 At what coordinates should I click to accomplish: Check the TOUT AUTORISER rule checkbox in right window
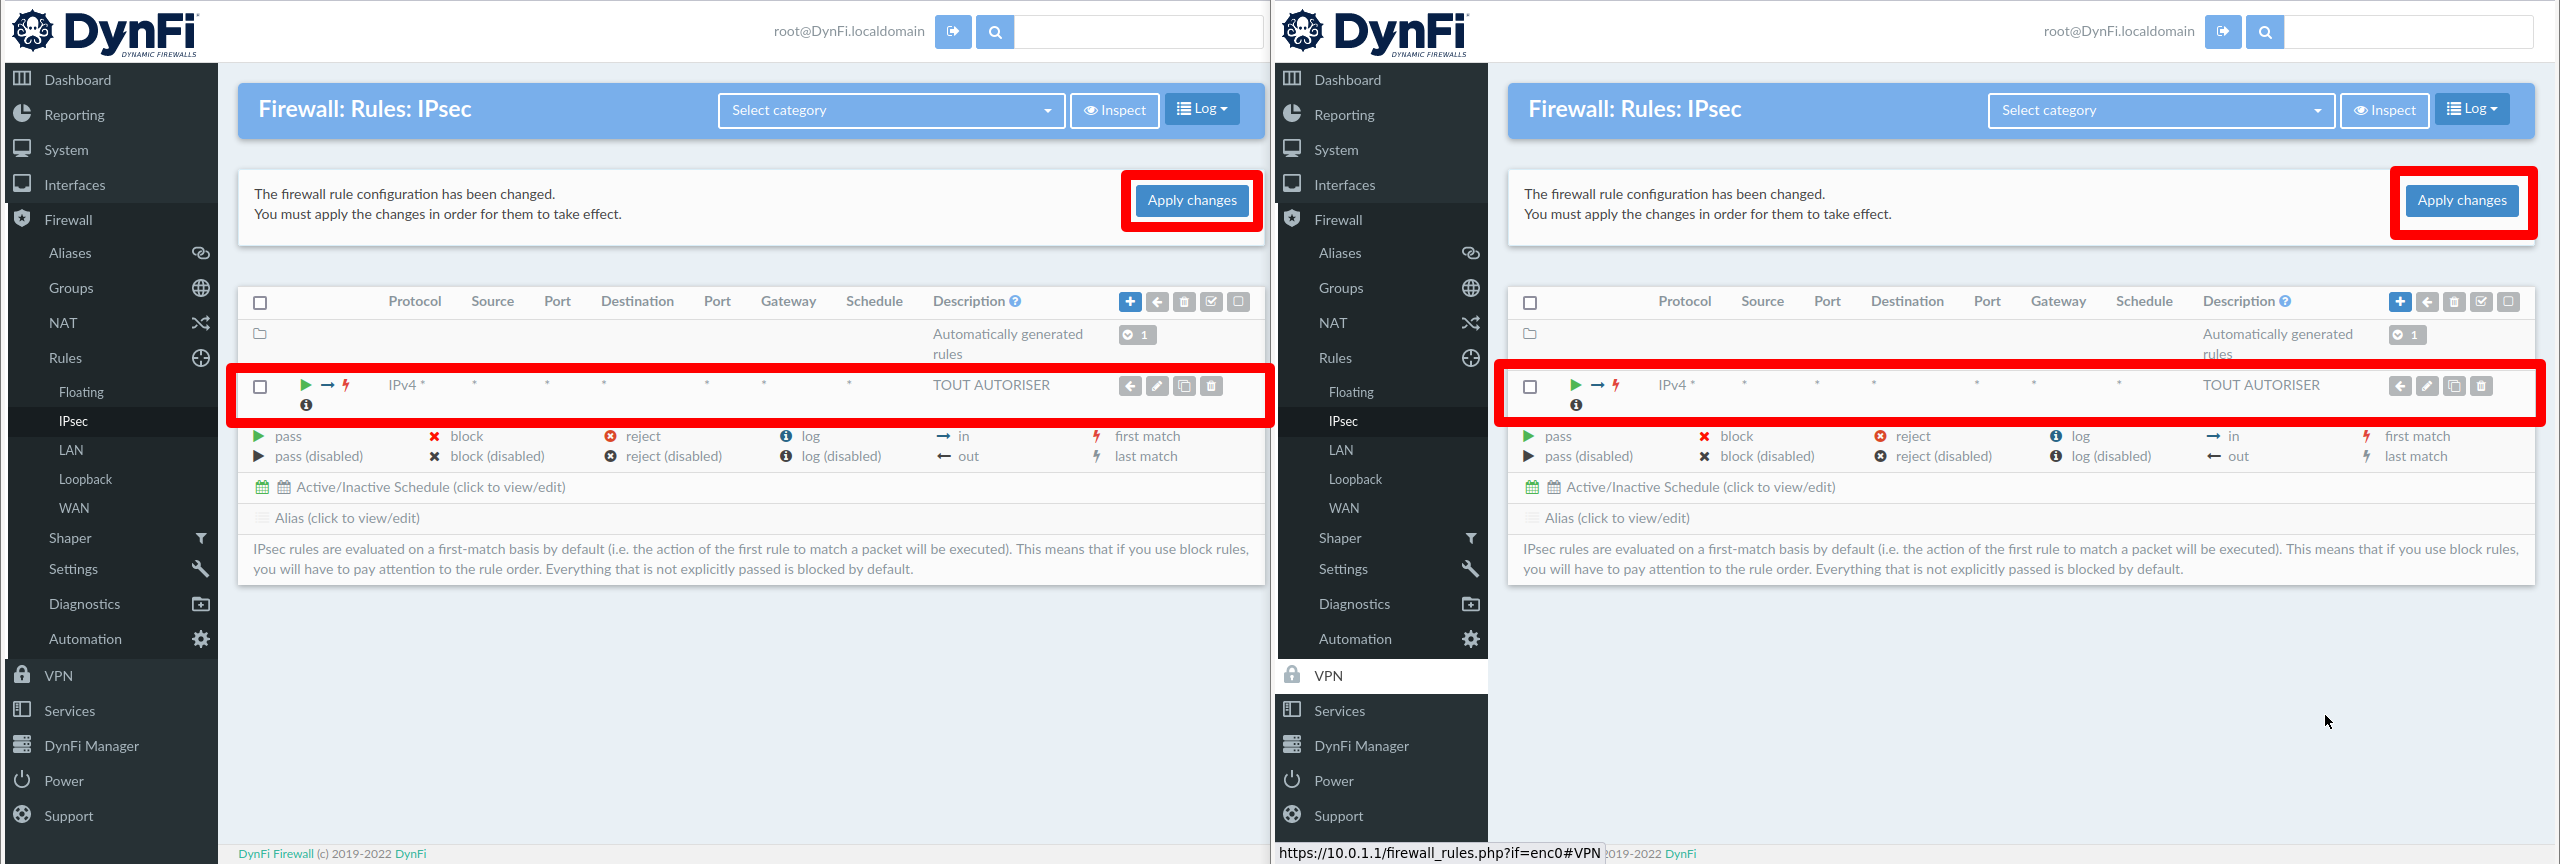click(1530, 387)
